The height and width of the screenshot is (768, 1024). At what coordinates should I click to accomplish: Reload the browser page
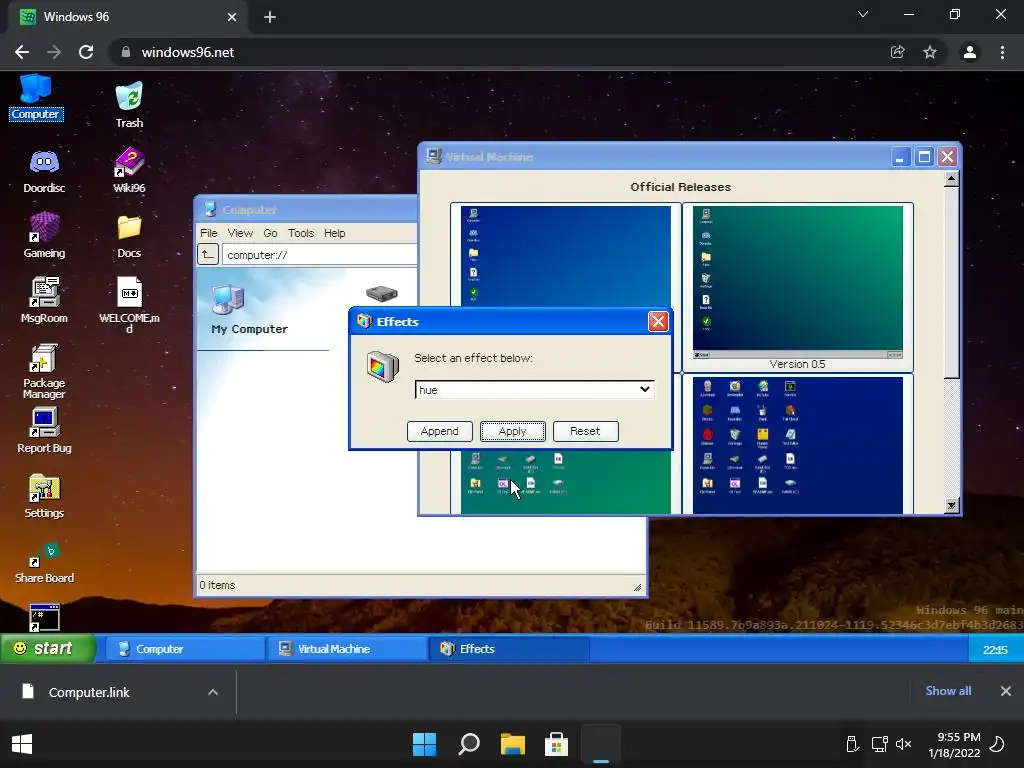86,52
